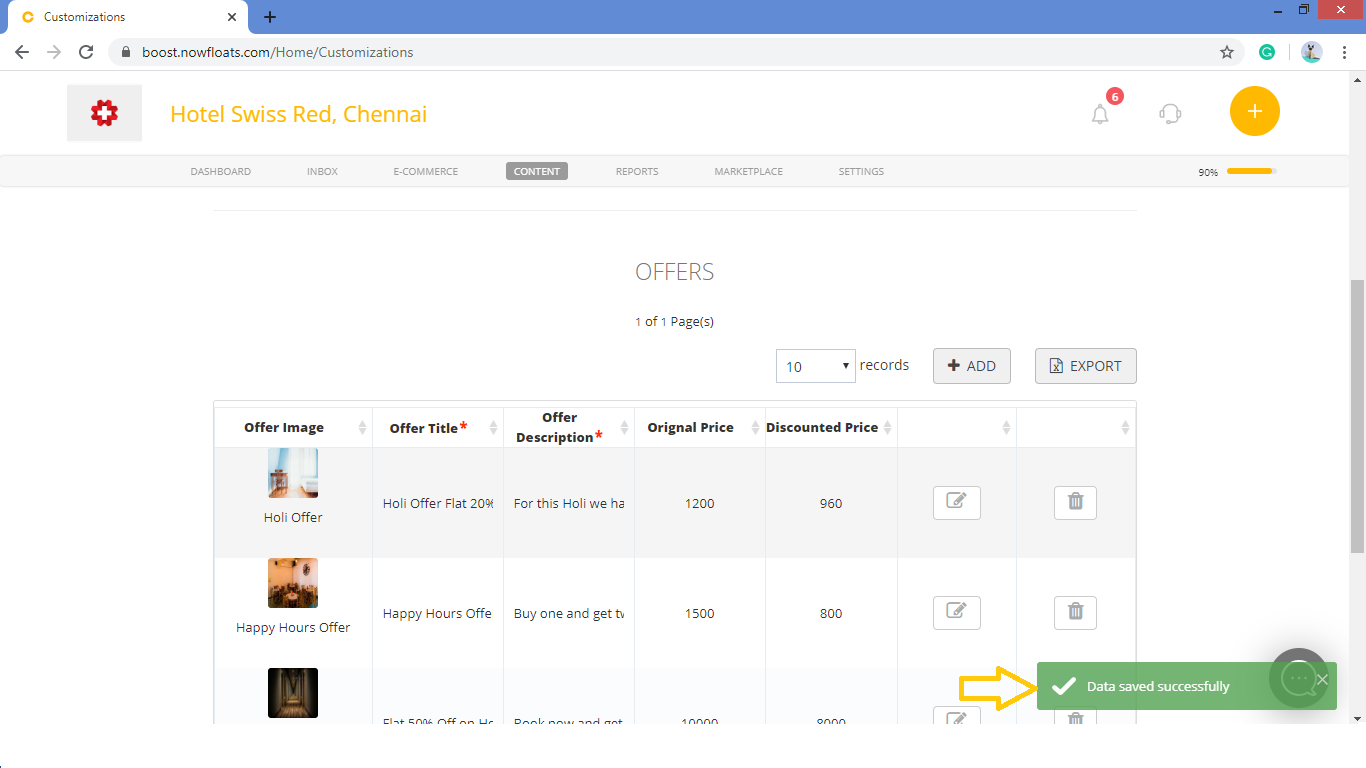Select the Content menu
Image resolution: width=1366 pixels, height=768 pixels.
(x=537, y=172)
